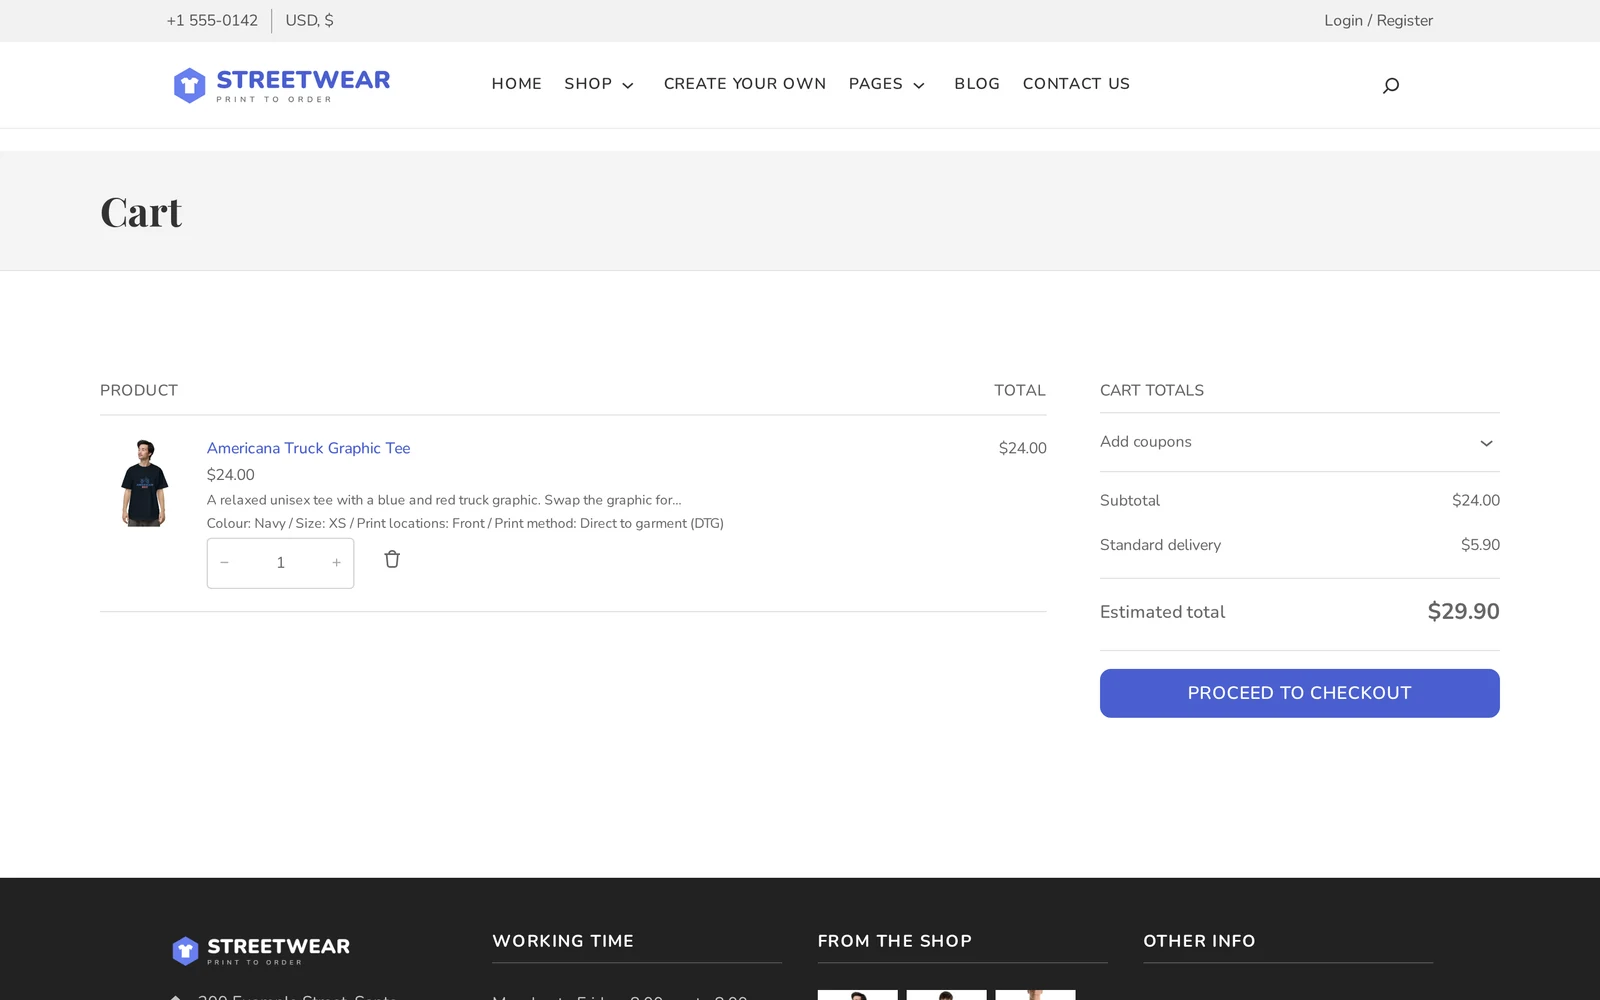Expand the Shop dropdown menu
This screenshot has width=1600, height=1000.
[x=599, y=84]
